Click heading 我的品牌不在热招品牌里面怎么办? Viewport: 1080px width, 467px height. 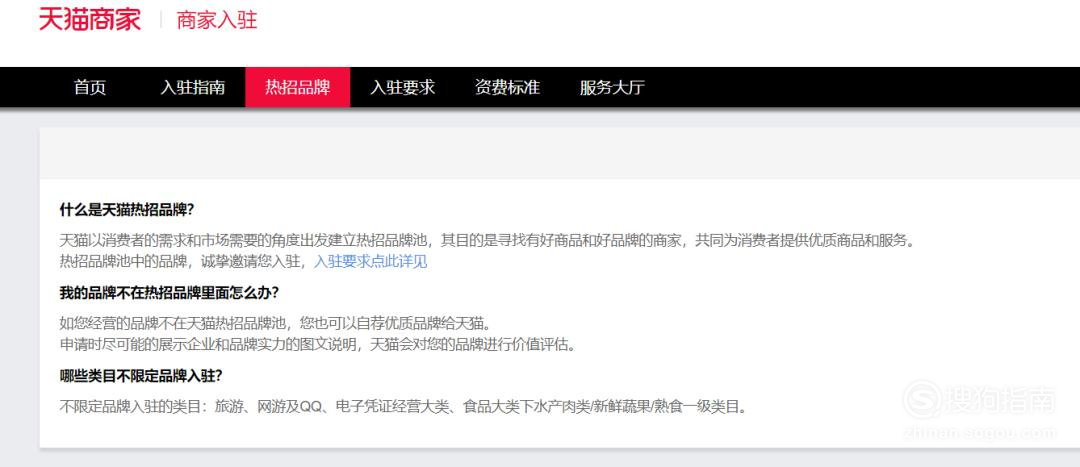pyautogui.click(x=169, y=293)
